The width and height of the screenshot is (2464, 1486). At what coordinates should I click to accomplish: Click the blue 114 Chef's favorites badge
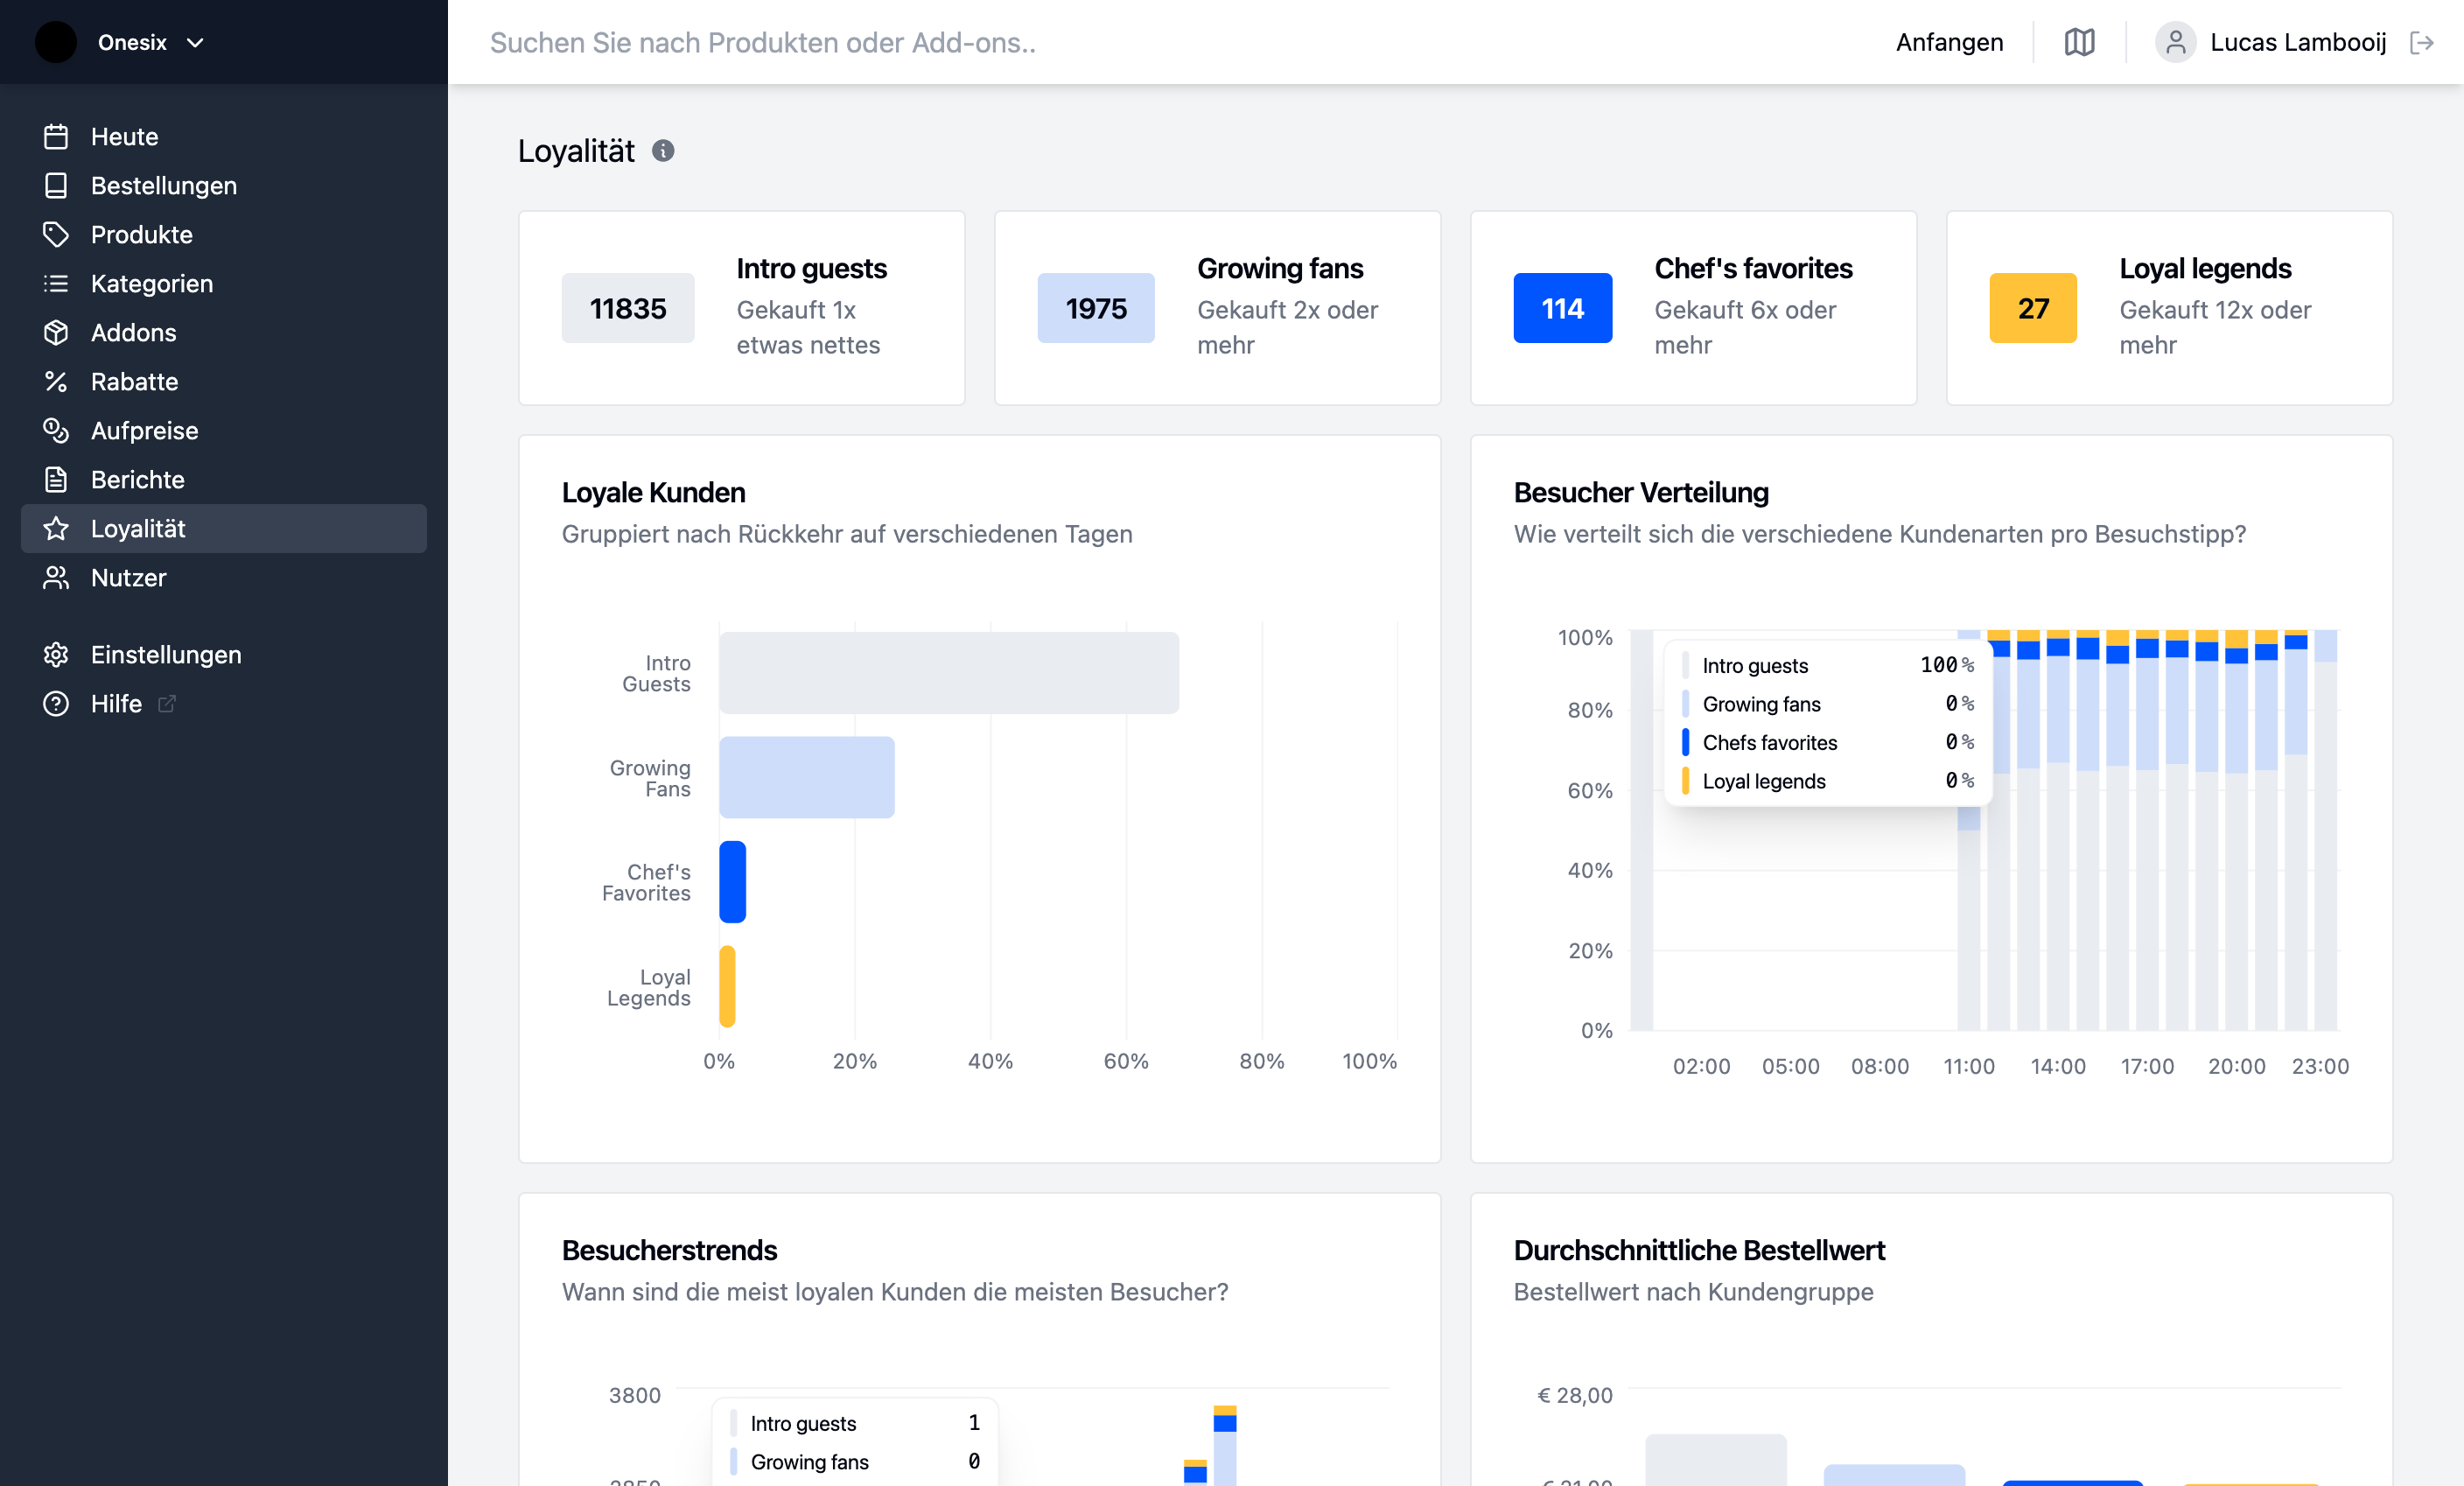(1562, 308)
